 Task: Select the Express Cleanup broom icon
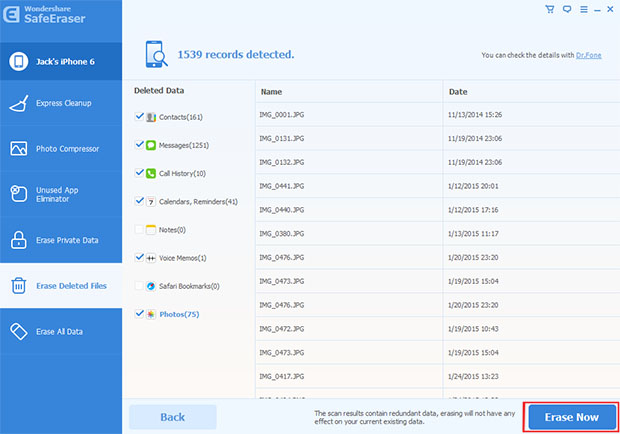click(x=18, y=102)
